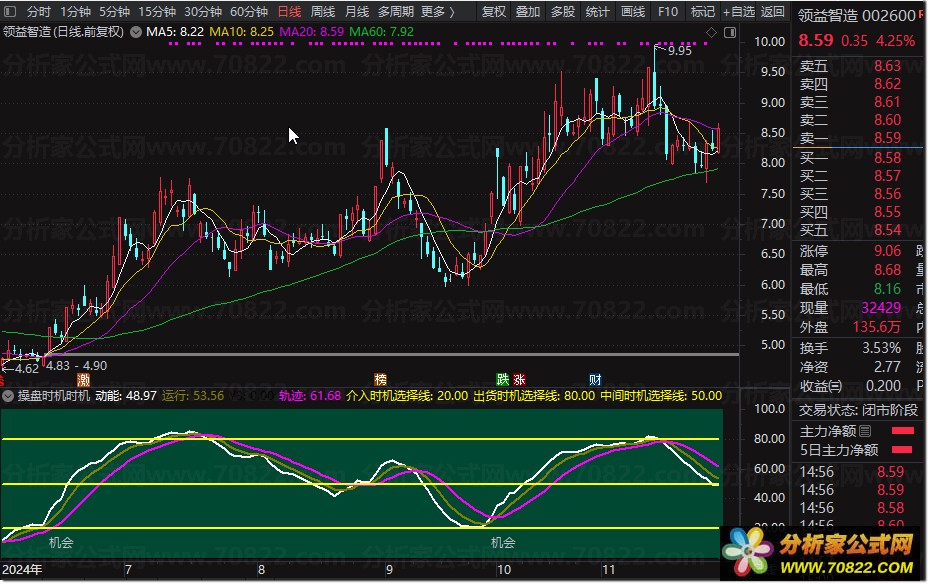
Task: Click the 5日主力净额 red bar
Action: pos(902,449)
